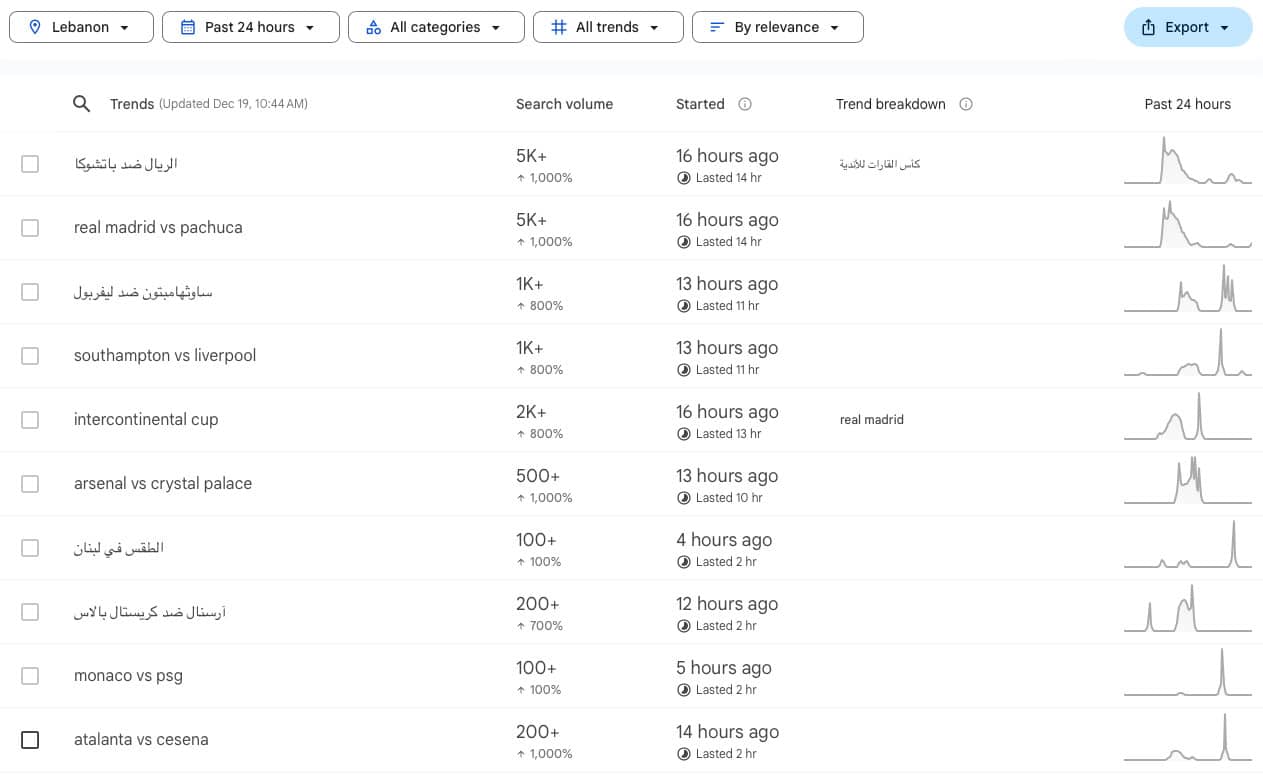Click the Past 24 hours column header

point(1188,104)
